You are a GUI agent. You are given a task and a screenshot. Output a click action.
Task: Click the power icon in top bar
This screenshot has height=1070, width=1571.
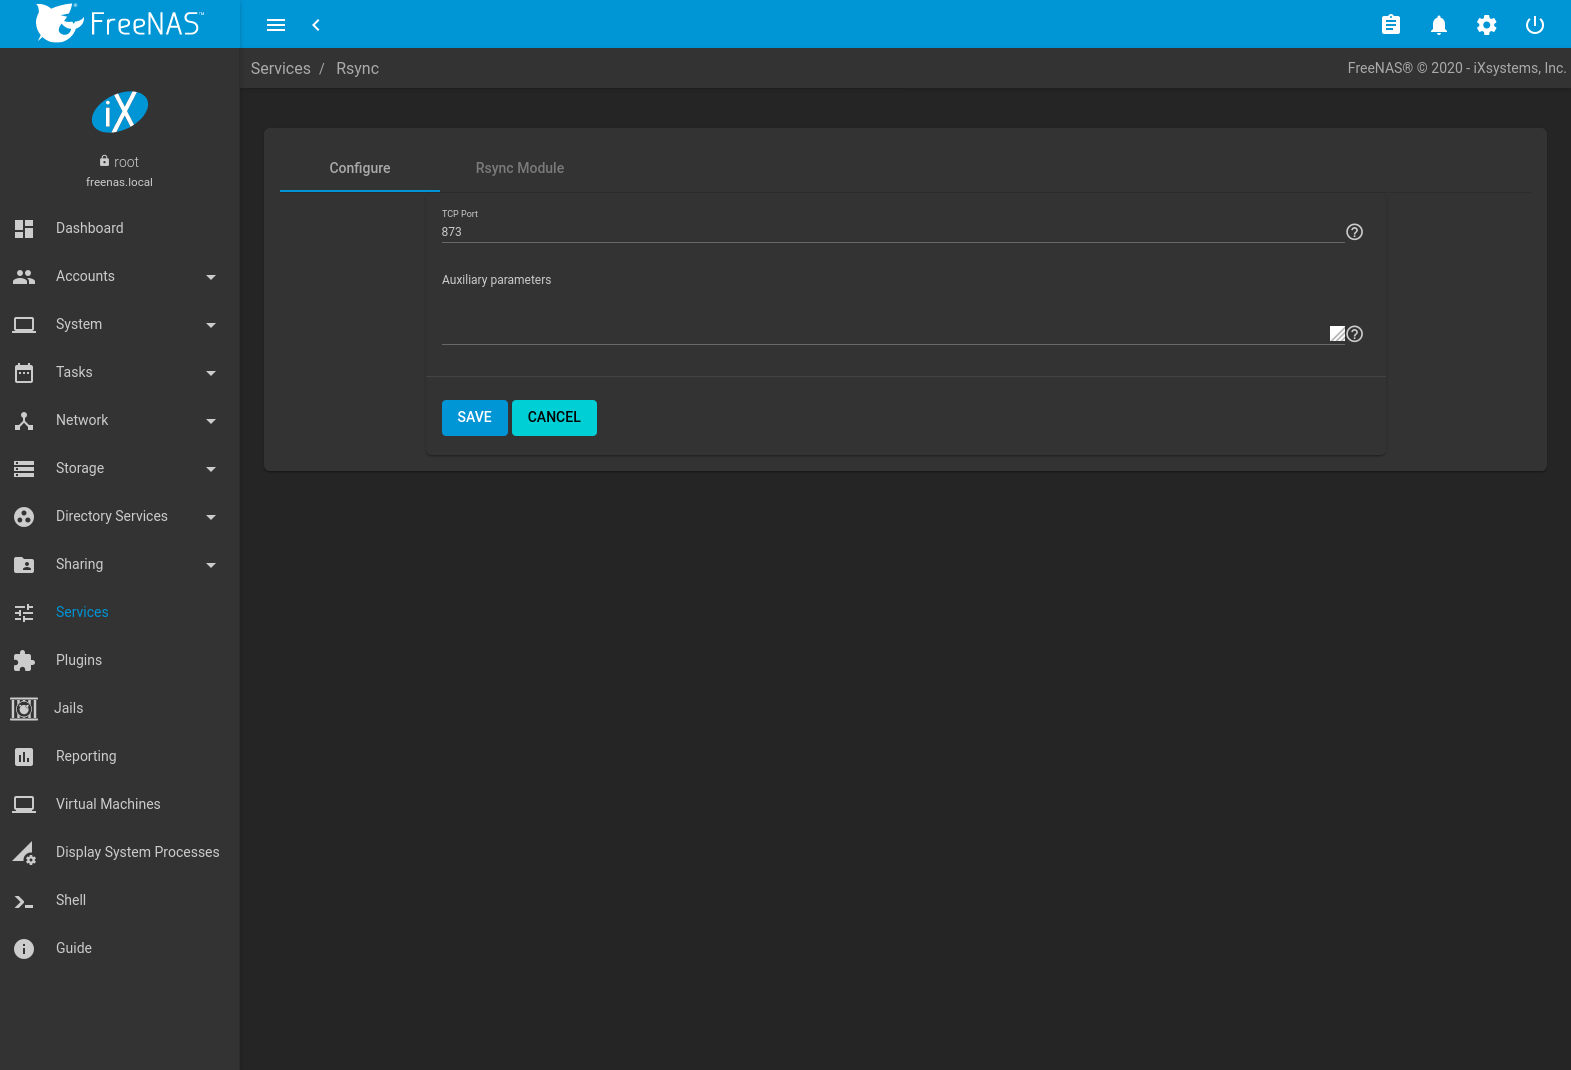click(x=1534, y=25)
